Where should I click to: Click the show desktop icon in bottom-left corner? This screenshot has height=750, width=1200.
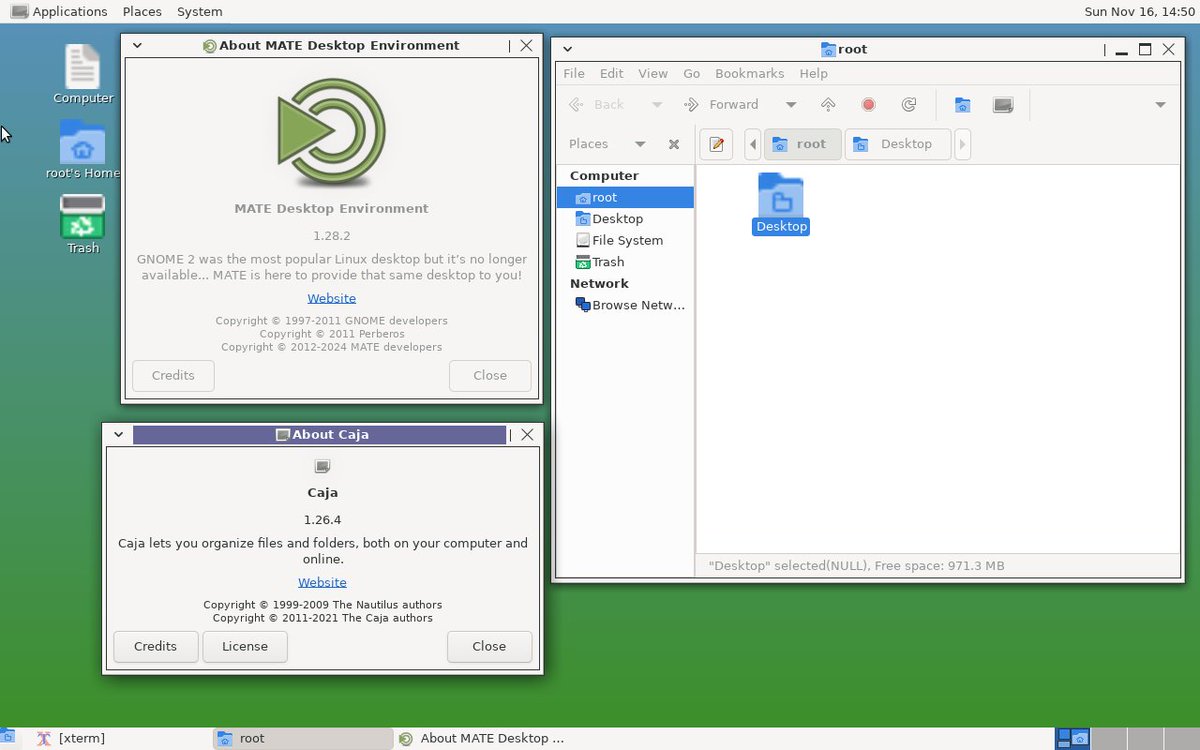pyautogui.click(x=8, y=738)
